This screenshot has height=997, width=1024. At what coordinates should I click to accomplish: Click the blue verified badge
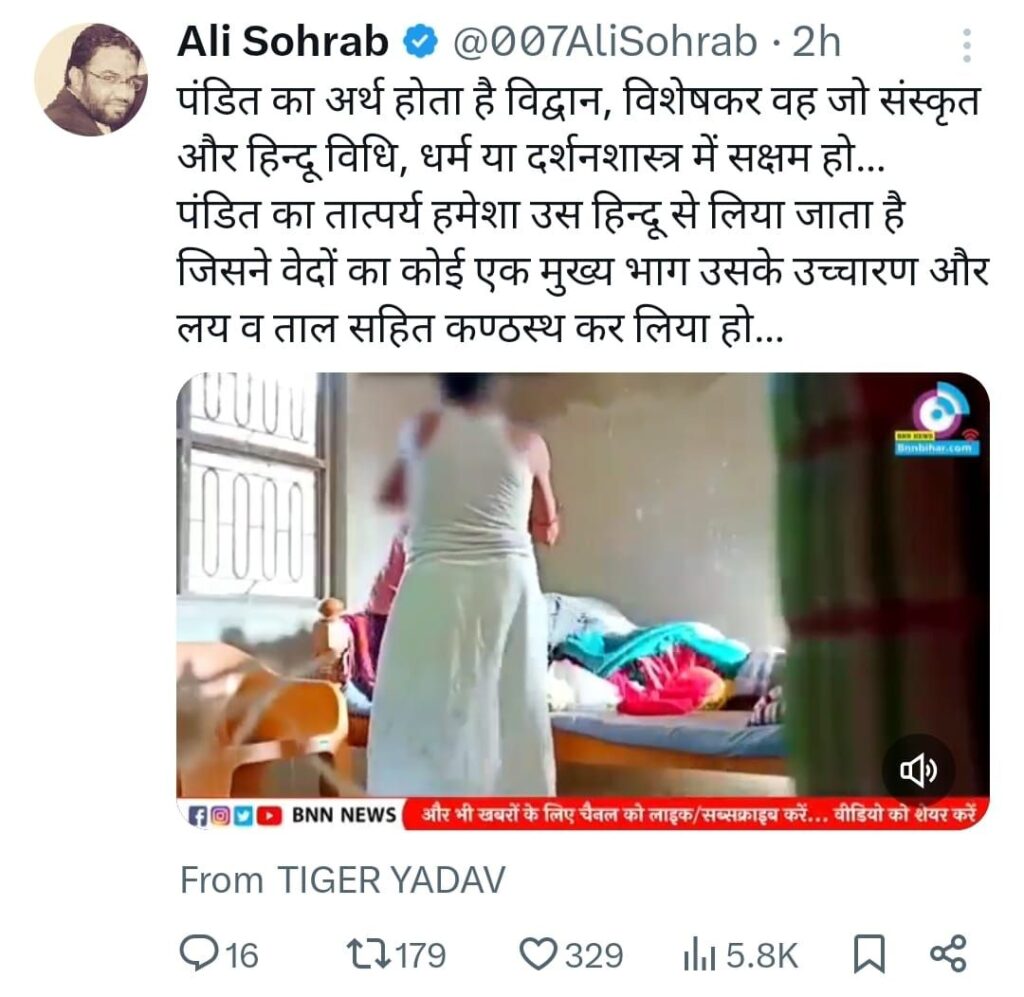(419, 42)
